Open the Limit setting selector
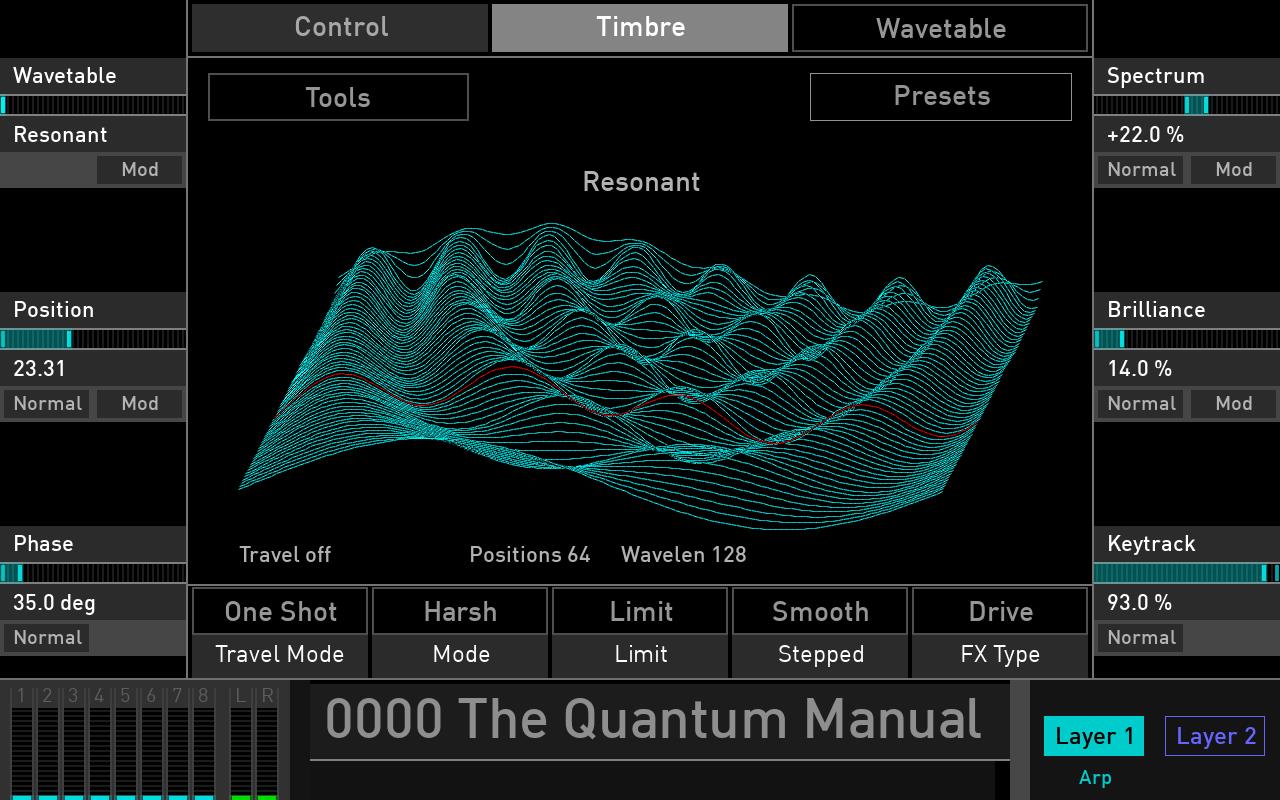 coord(640,611)
